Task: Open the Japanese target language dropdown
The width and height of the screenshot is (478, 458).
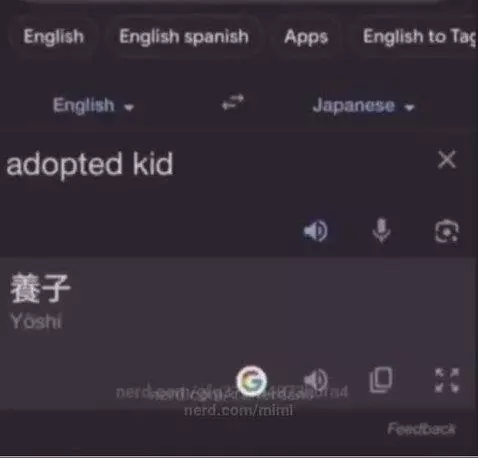Action: [363, 106]
